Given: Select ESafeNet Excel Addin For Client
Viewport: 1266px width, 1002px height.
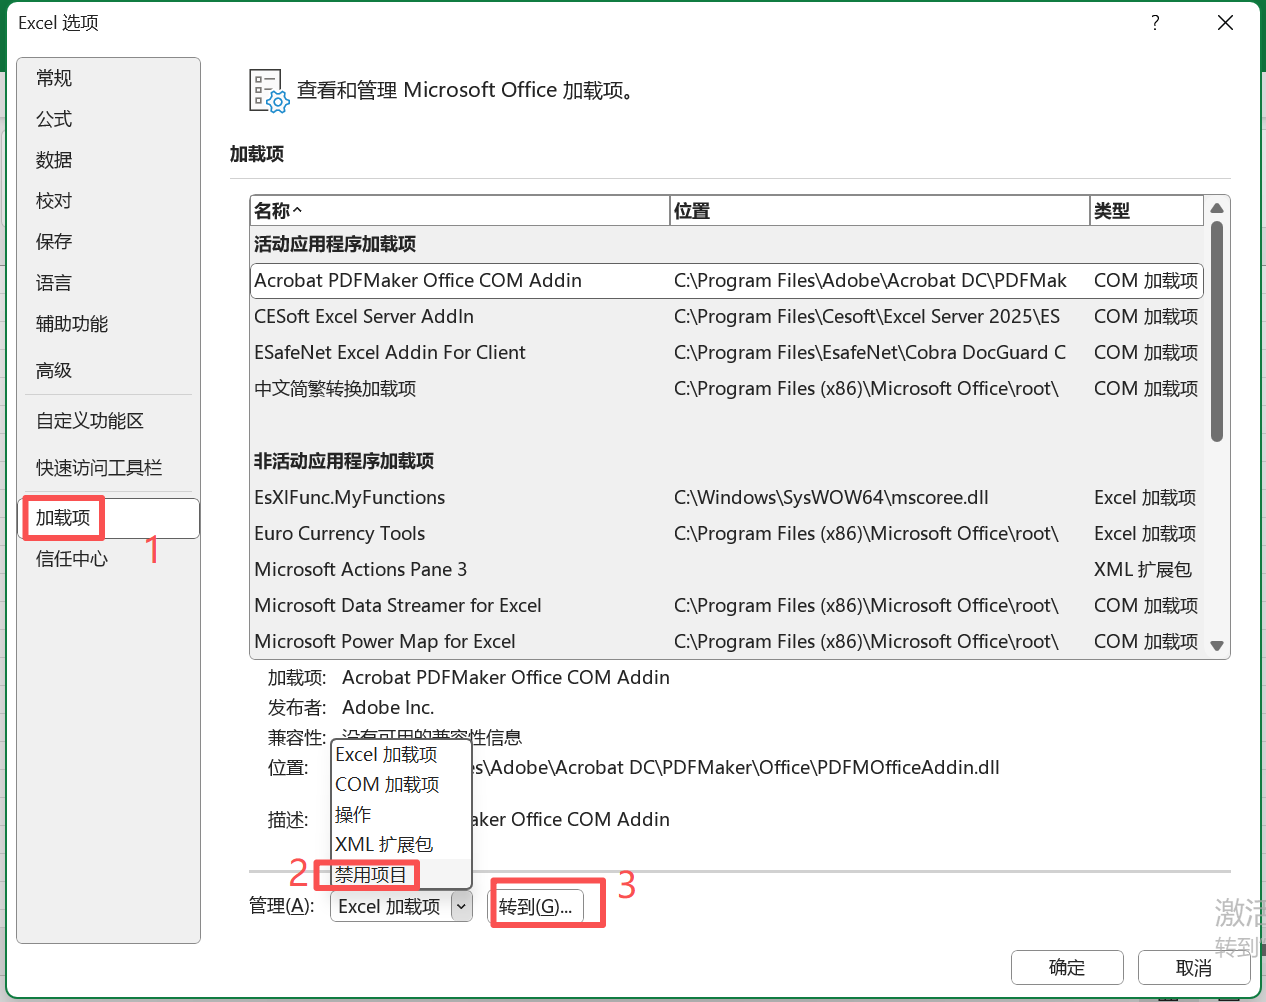Looking at the screenshot, I should (726, 353).
